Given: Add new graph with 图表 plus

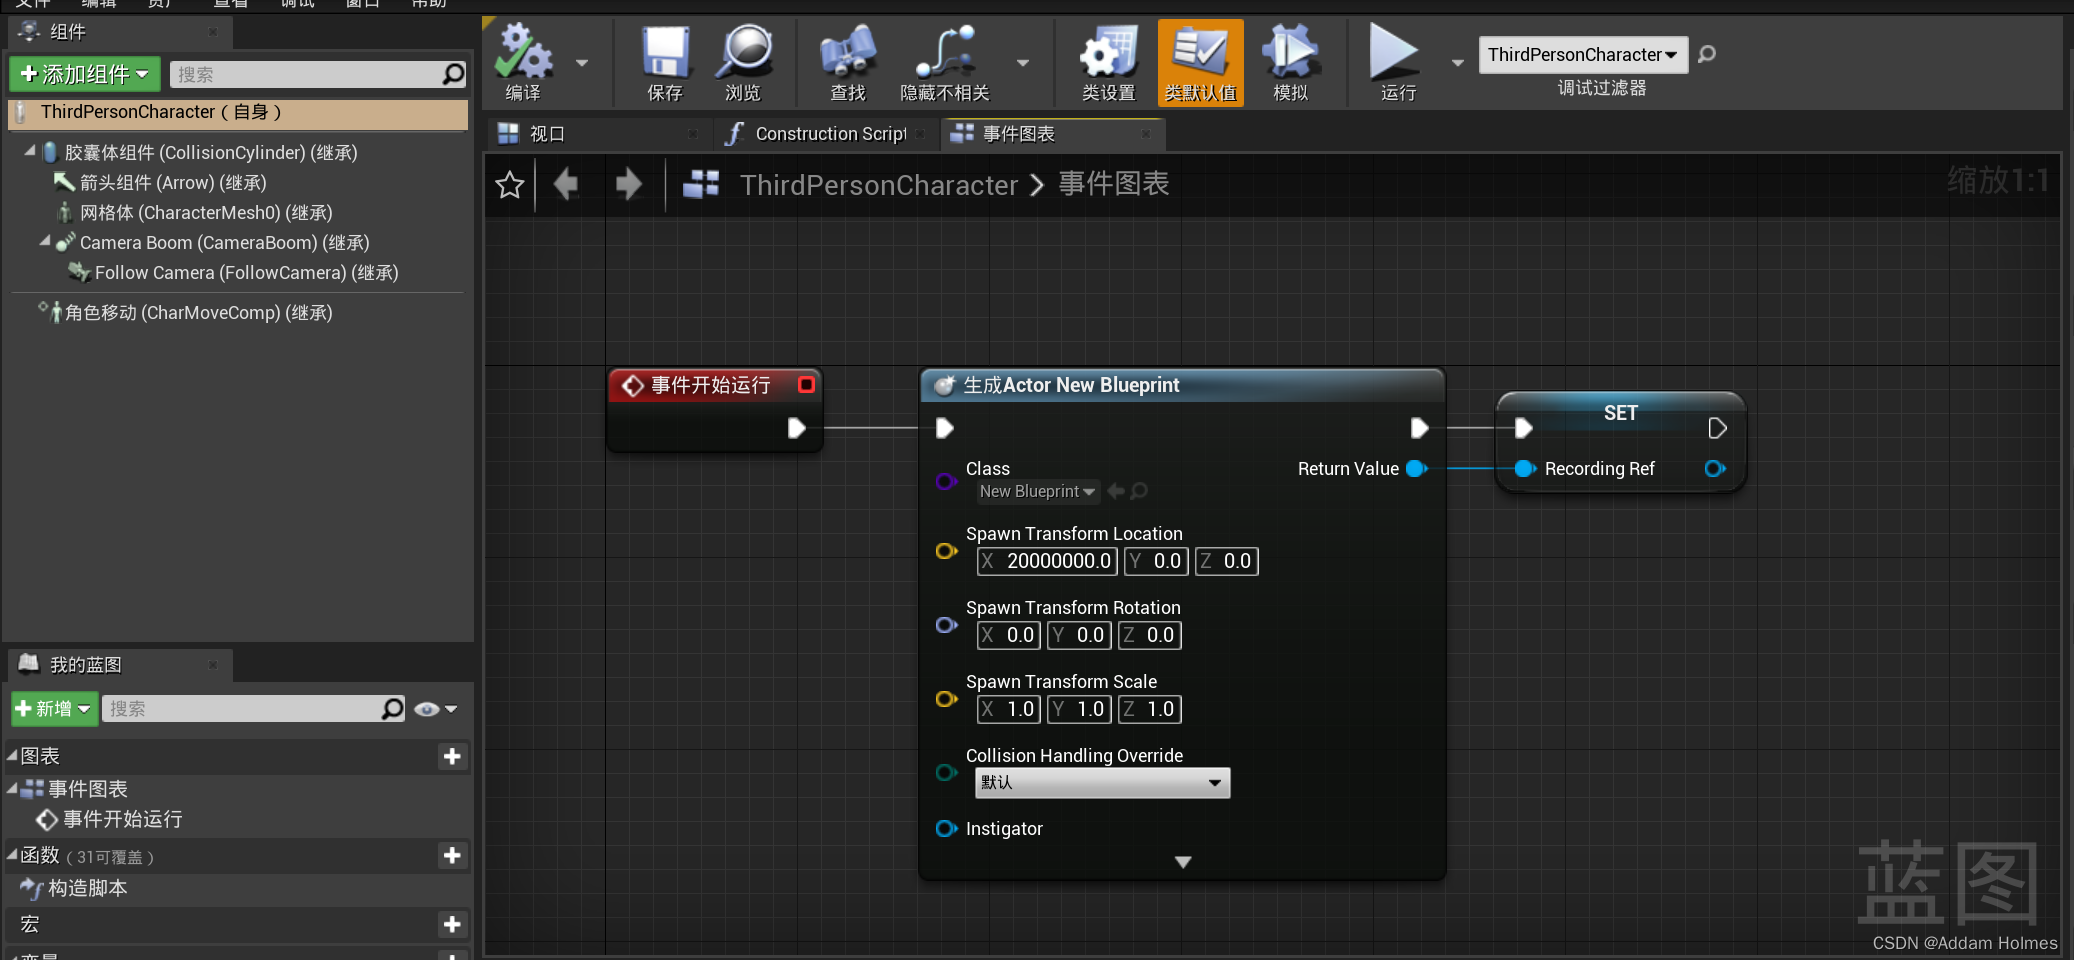Looking at the screenshot, I should point(452,756).
